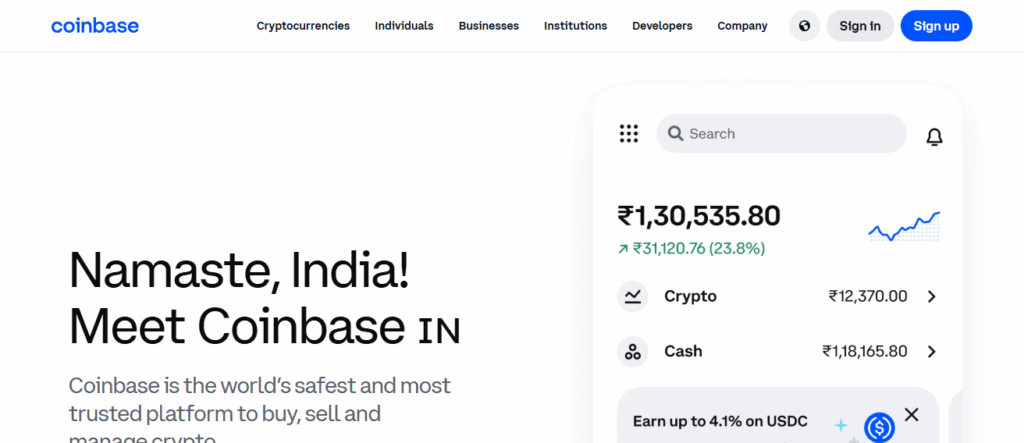1024x443 pixels.
Task: Open the Cryptocurrencies menu
Action: coord(303,26)
